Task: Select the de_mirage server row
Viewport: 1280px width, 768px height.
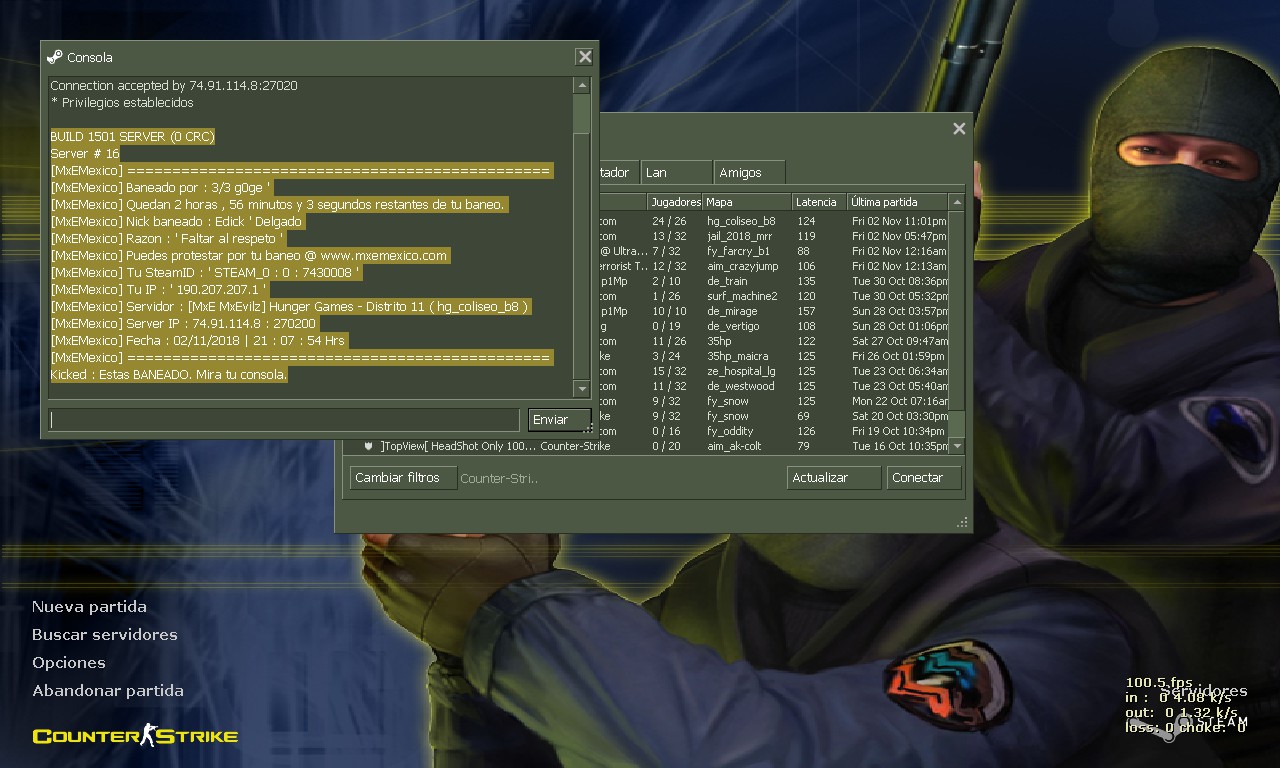Action: click(x=773, y=311)
